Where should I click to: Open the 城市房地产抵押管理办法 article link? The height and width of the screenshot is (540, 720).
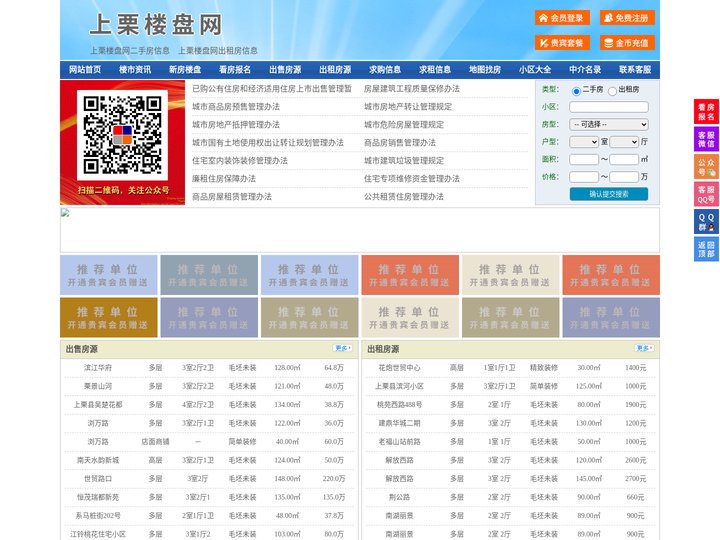(236, 124)
